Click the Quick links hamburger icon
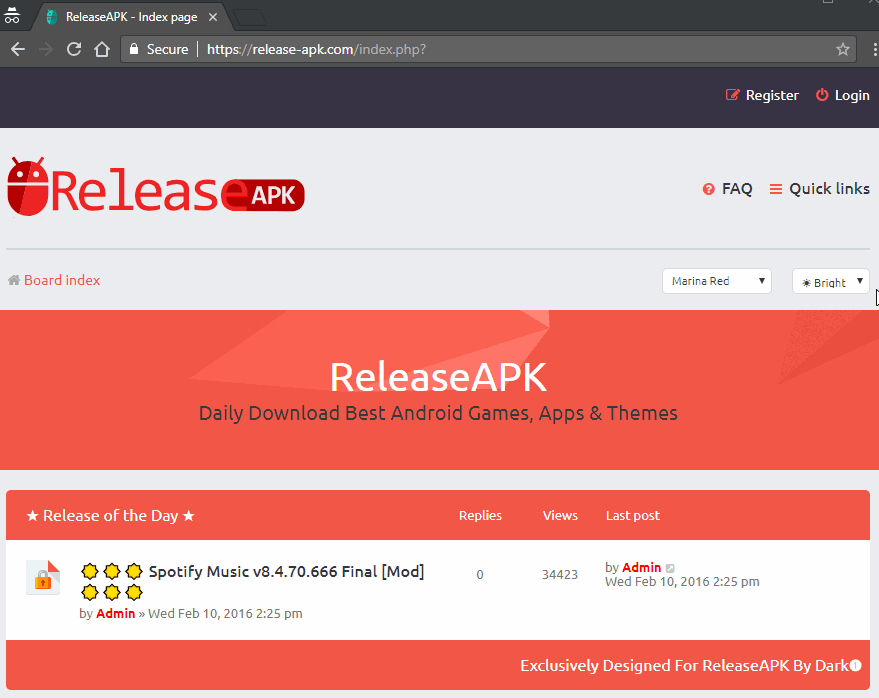This screenshot has width=879, height=698. point(776,189)
